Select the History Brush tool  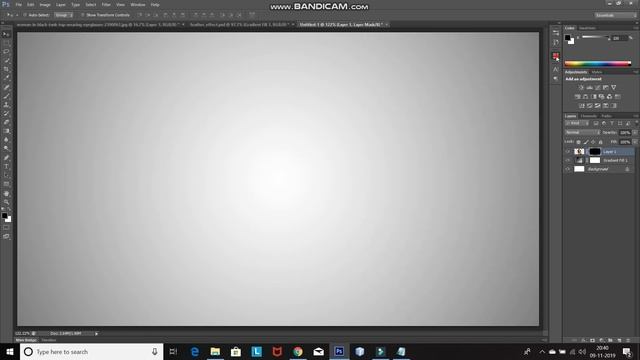tap(6, 113)
